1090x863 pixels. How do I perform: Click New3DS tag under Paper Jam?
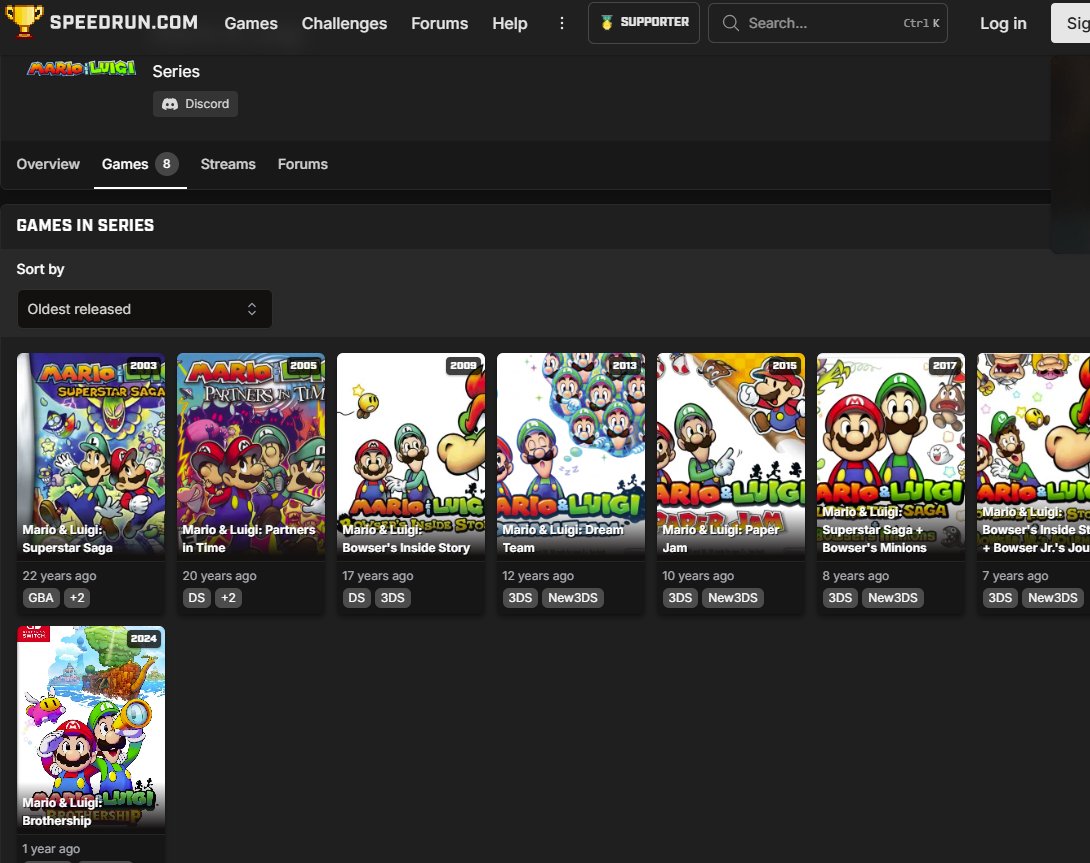tap(733, 597)
